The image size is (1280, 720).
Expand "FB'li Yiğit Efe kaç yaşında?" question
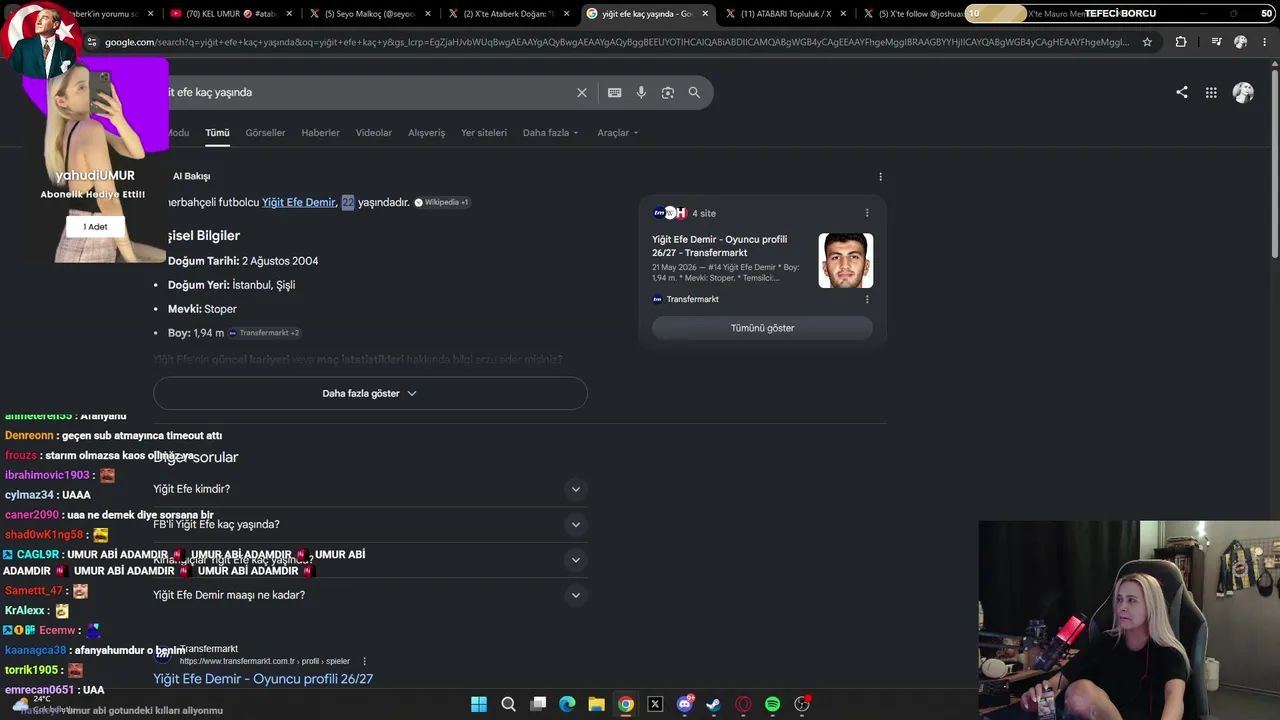[x=369, y=524]
